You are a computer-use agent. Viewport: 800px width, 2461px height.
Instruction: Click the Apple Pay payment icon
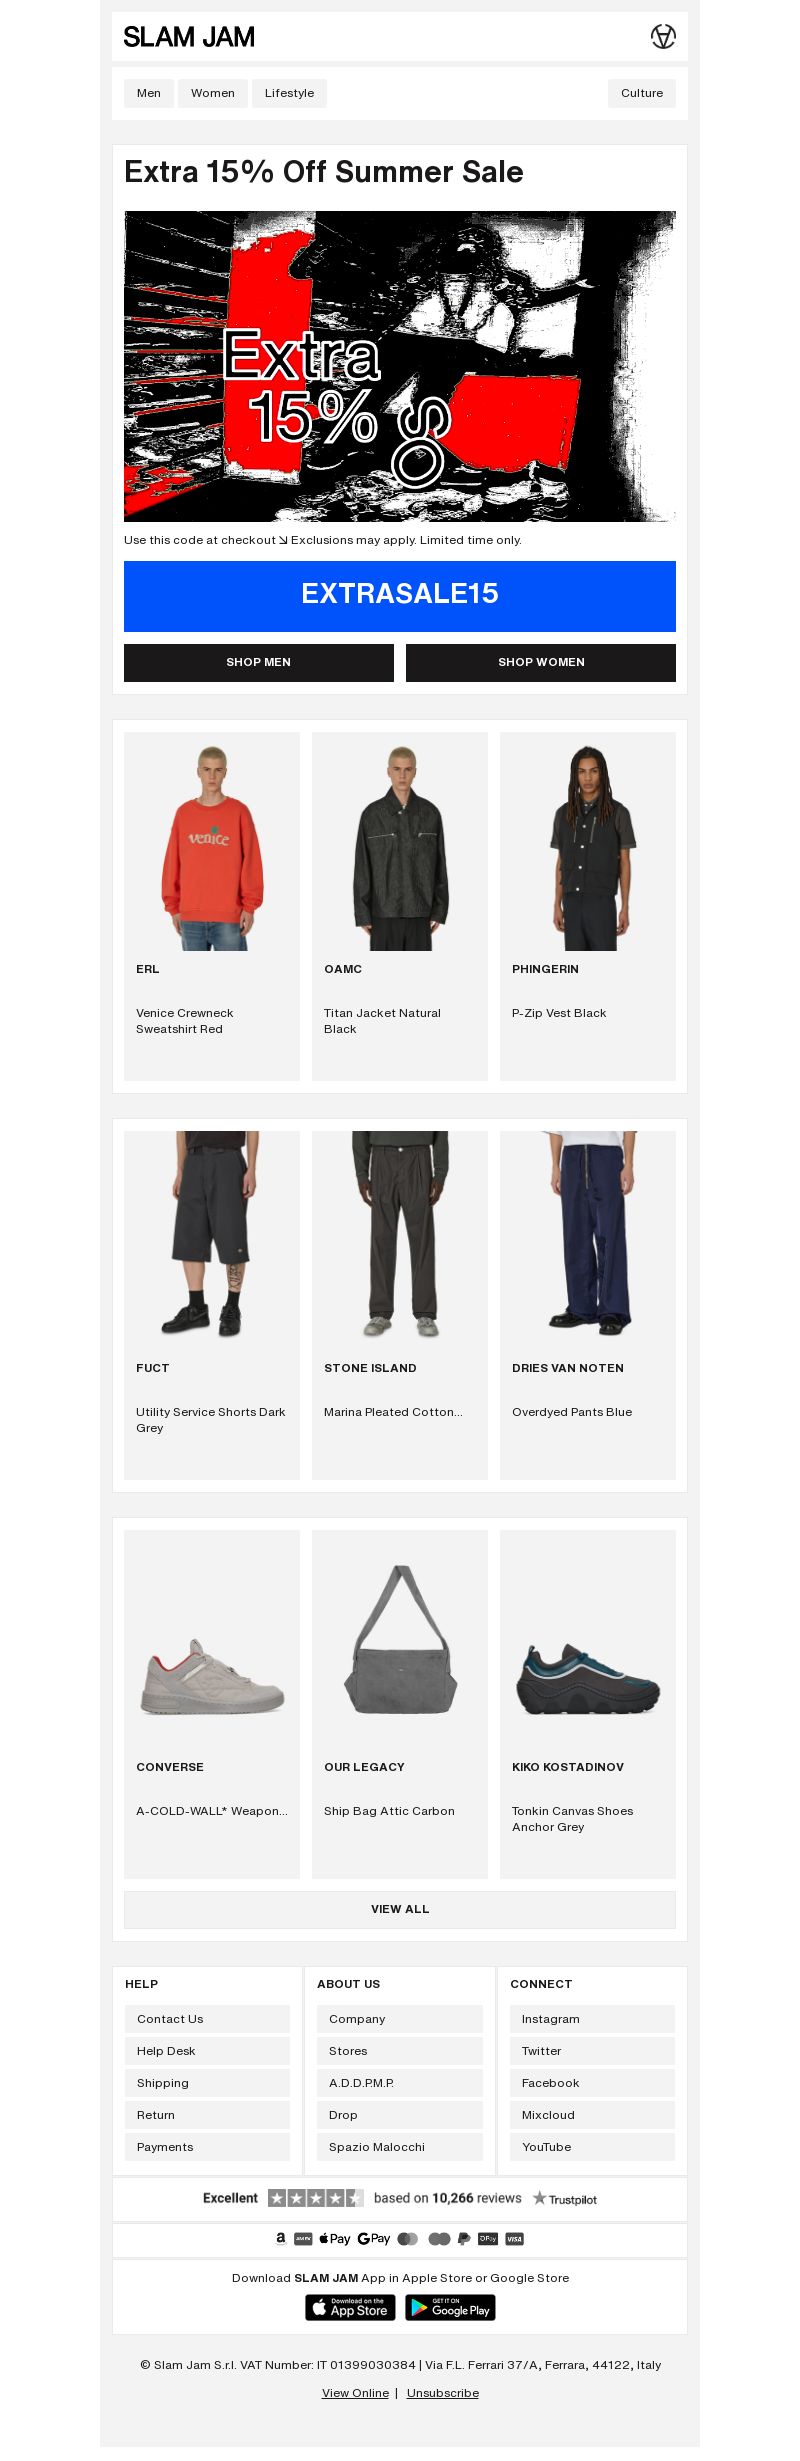point(334,2239)
